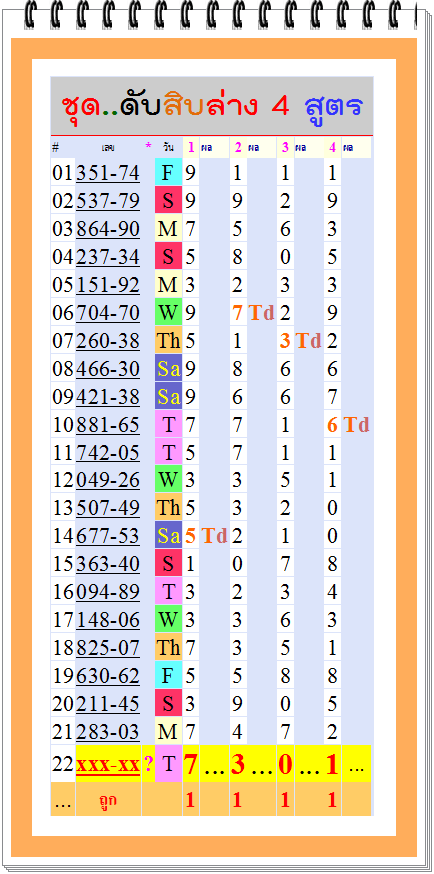Select the column 4 header
Image resolution: width=434 pixels, height=874 pixels.
(x=333, y=148)
